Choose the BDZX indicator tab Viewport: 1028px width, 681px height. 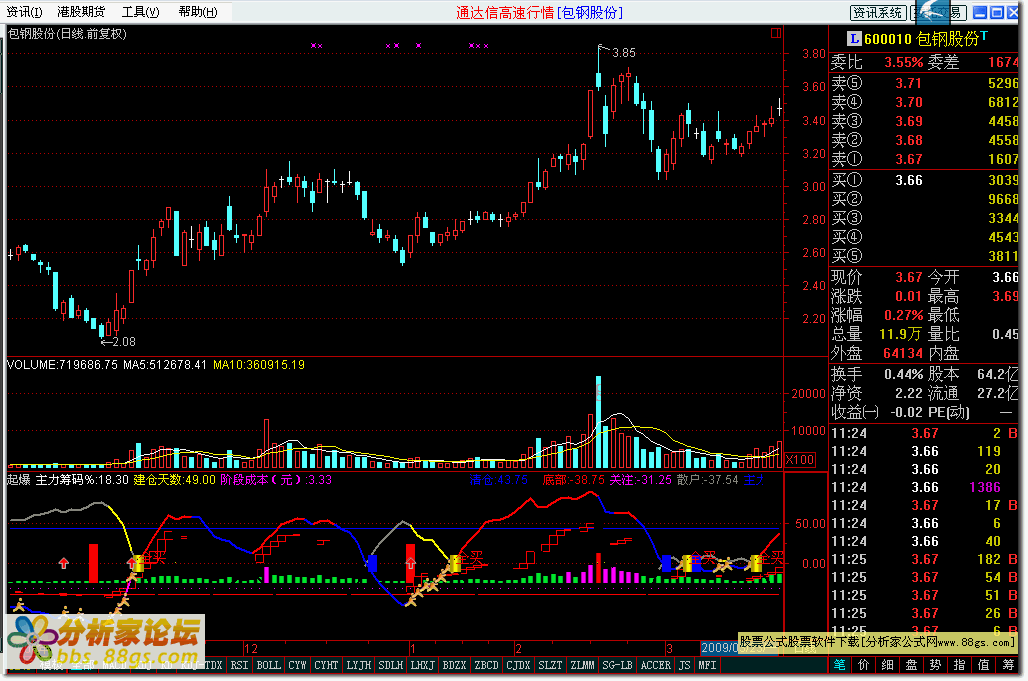[x=454, y=665]
